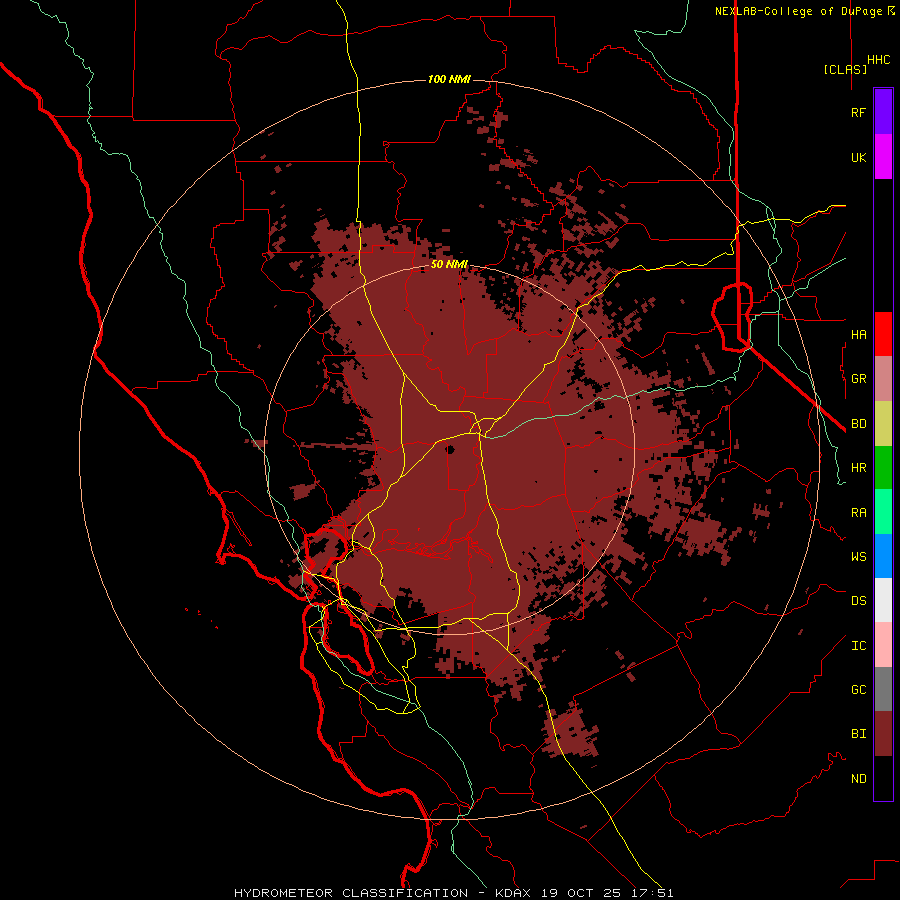Click the 50 NMI range ring label

[449, 265]
